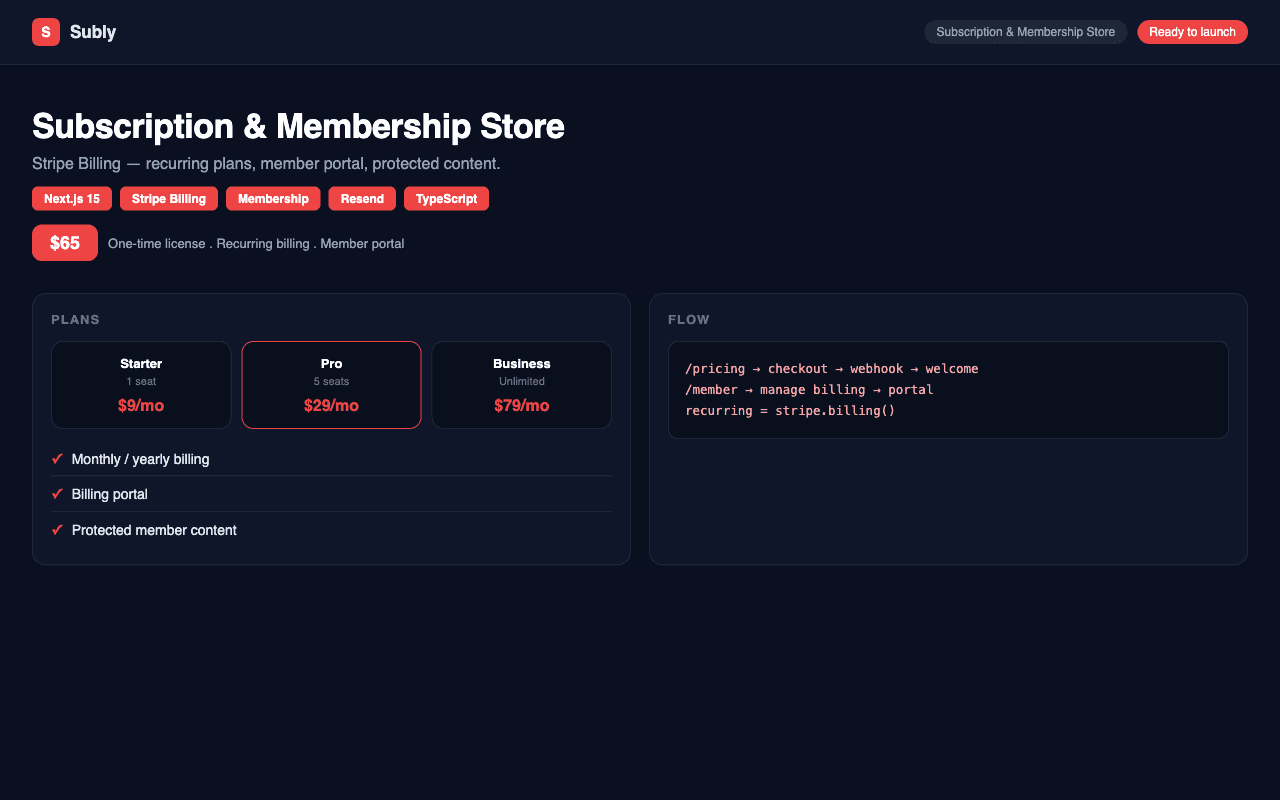Click the FLOW section heading
Screen dimensions: 1280x800
click(689, 320)
